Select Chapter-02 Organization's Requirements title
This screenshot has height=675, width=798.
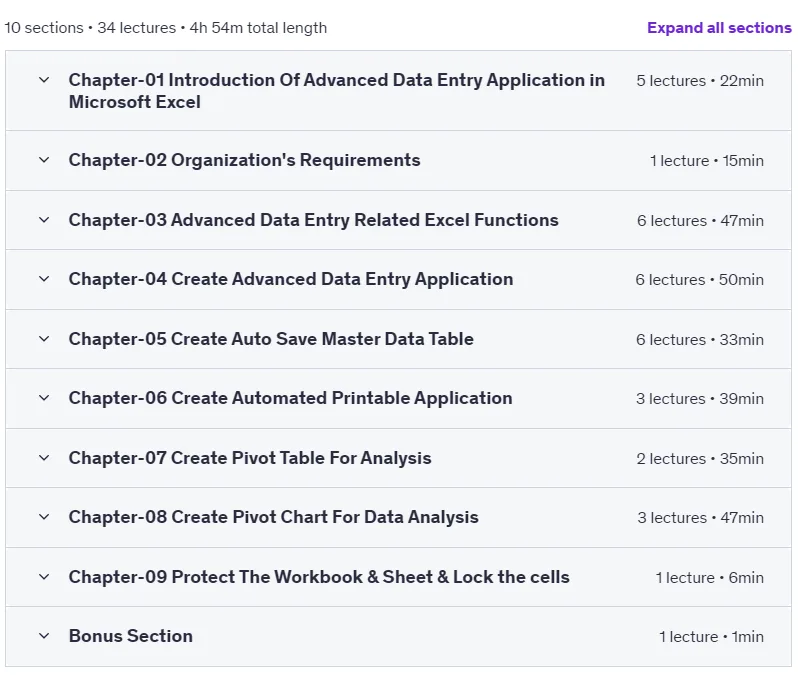244,160
